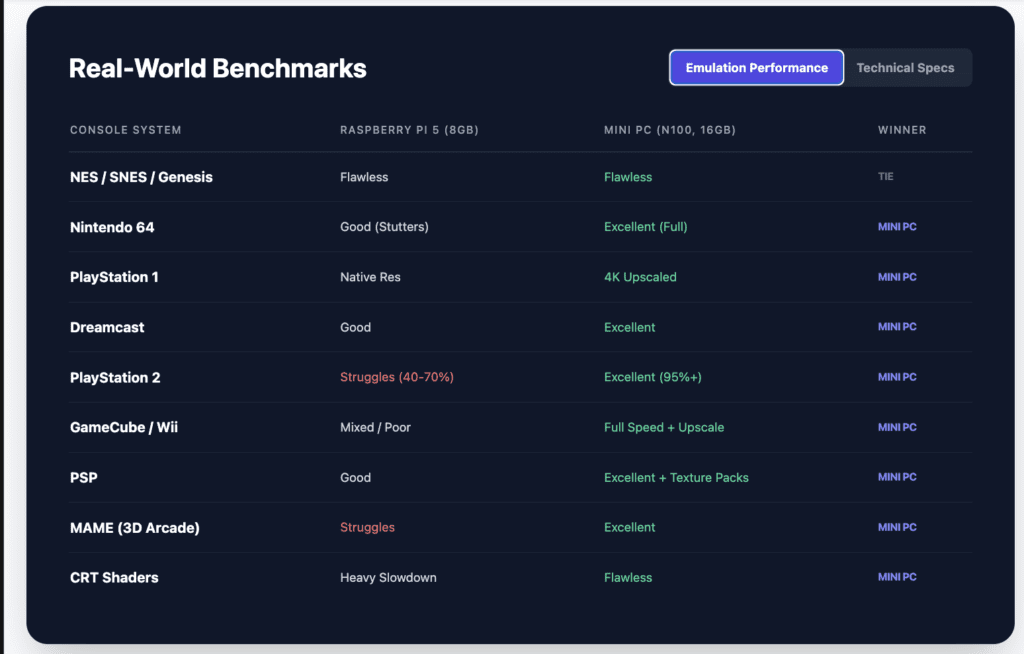Click MINI PC winner in GameCube / Wii row
The image size is (1024, 654).
click(x=897, y=427)
